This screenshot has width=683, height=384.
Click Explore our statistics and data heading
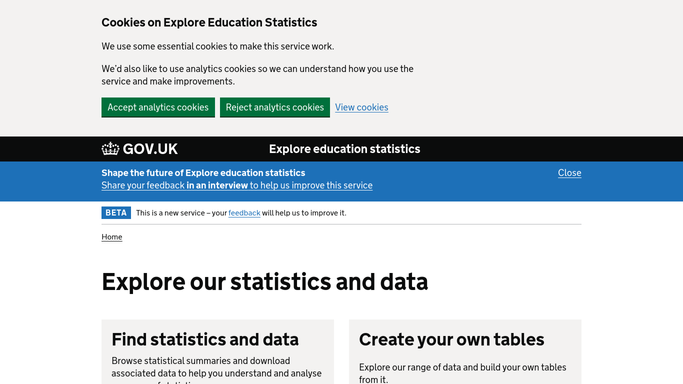pos(265,282)
